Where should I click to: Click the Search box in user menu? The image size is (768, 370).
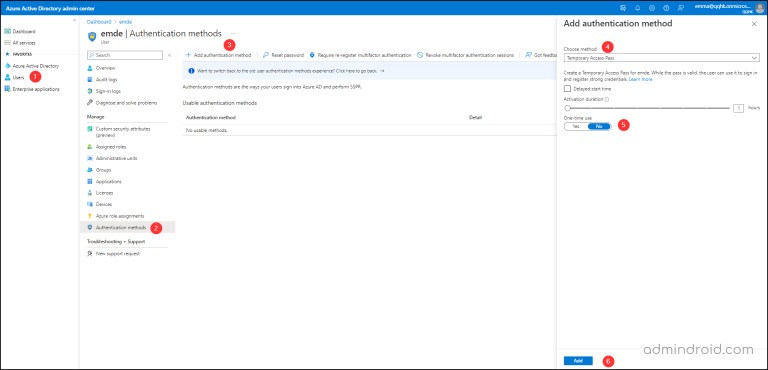click(124, 55)
